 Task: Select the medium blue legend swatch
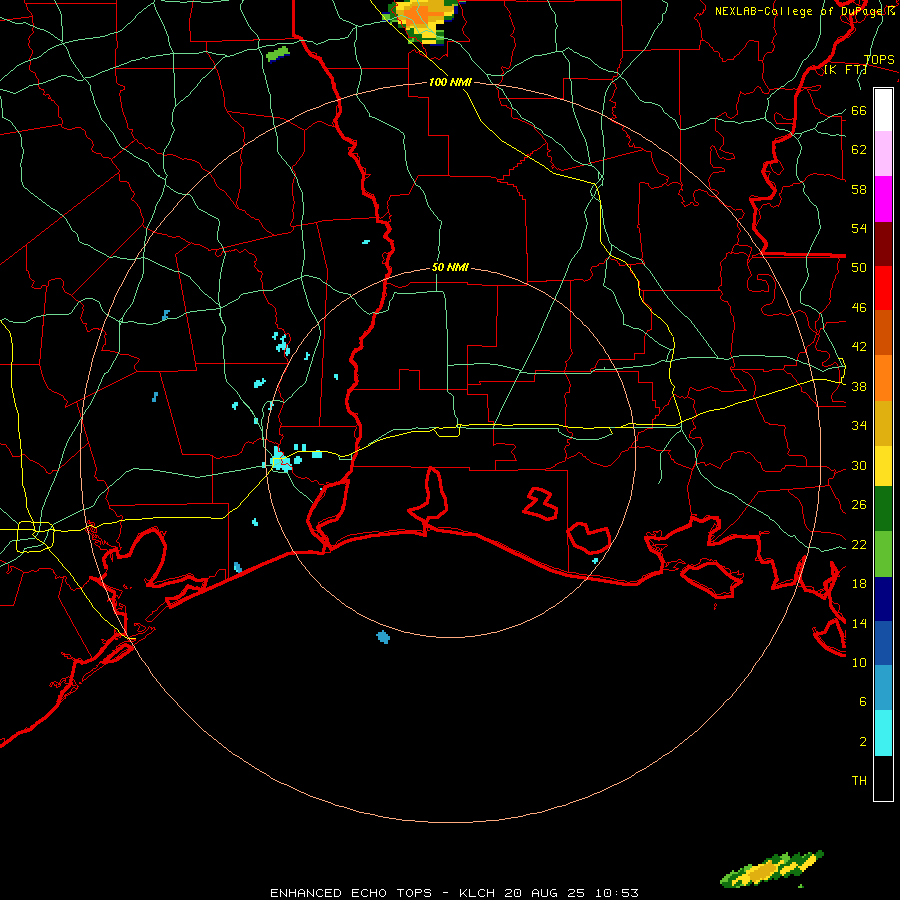pyautogui.click(x=883, y=643)
